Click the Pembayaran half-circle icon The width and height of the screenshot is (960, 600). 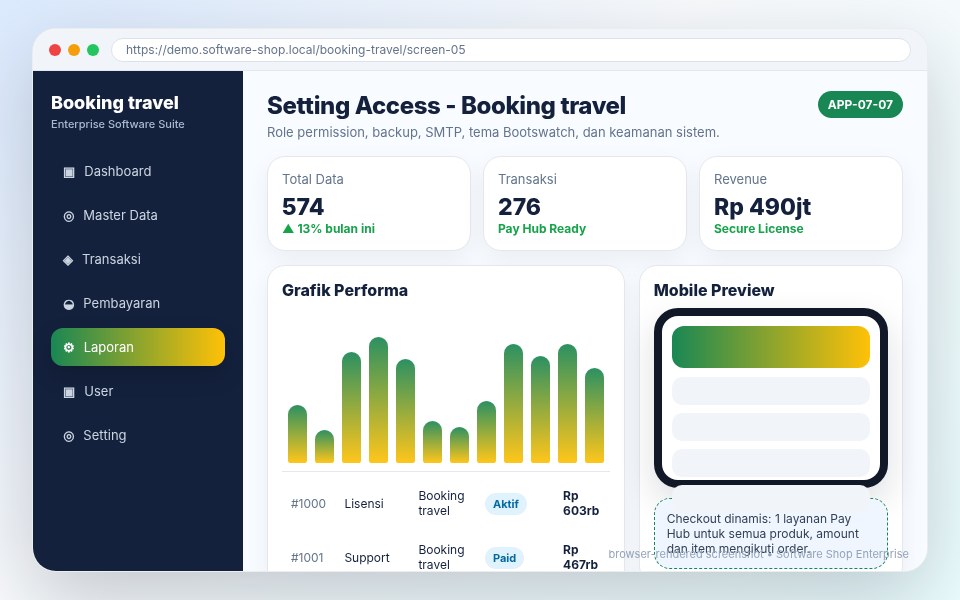(69, 304)
